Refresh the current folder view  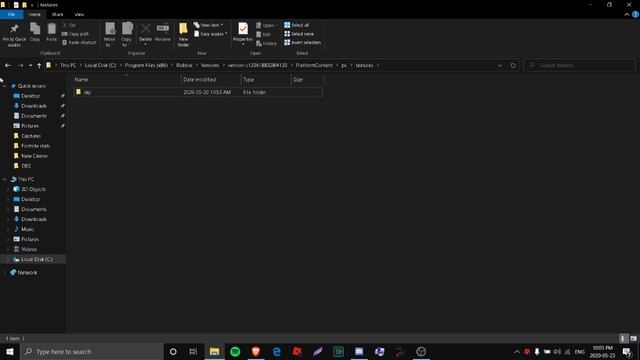click(x=513, y=65)
